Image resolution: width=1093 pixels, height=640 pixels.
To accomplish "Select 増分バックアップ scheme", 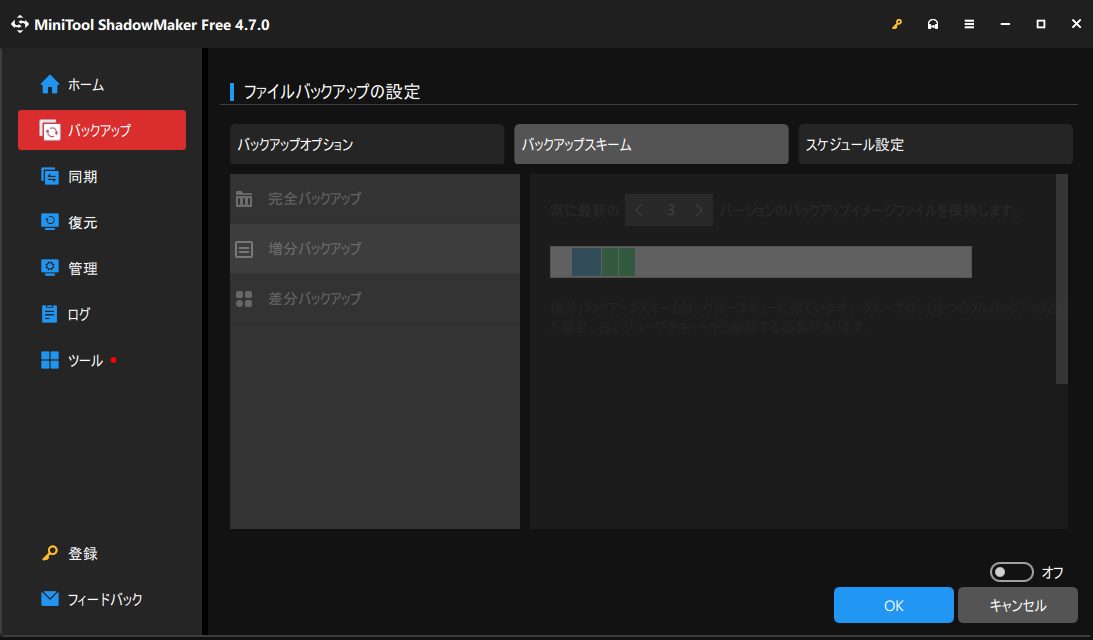I will tap(375, 249).
